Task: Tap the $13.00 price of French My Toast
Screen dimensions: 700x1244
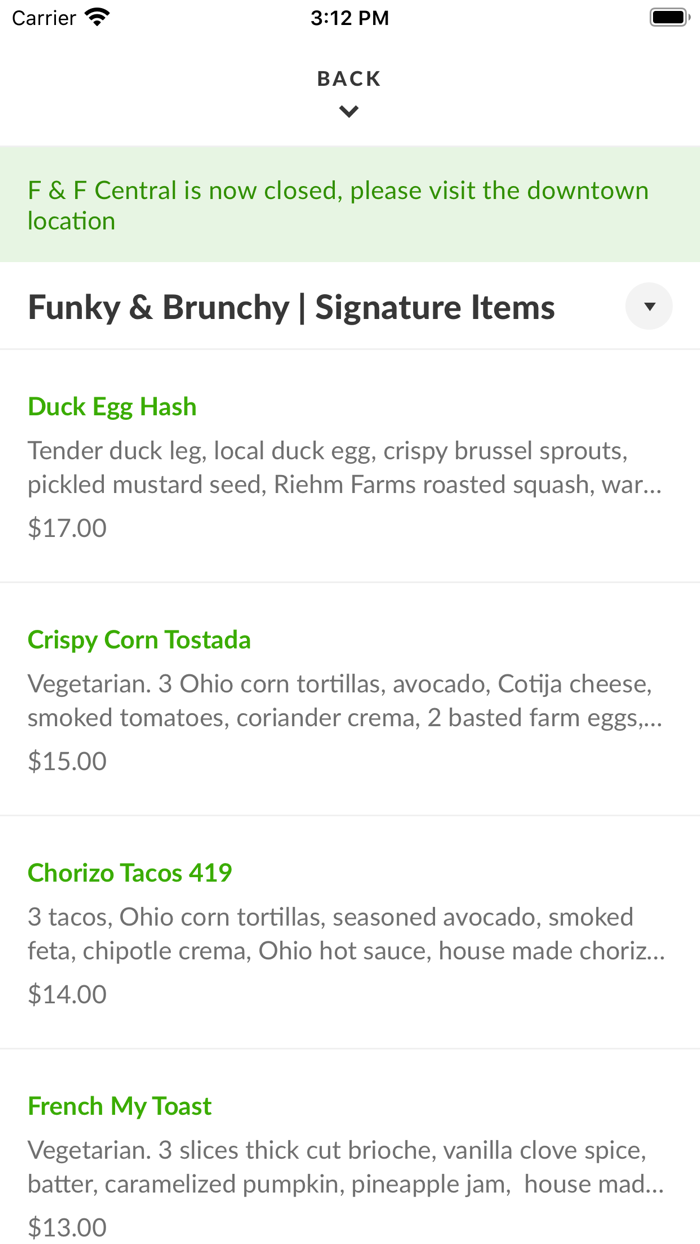Action: 66,1227
